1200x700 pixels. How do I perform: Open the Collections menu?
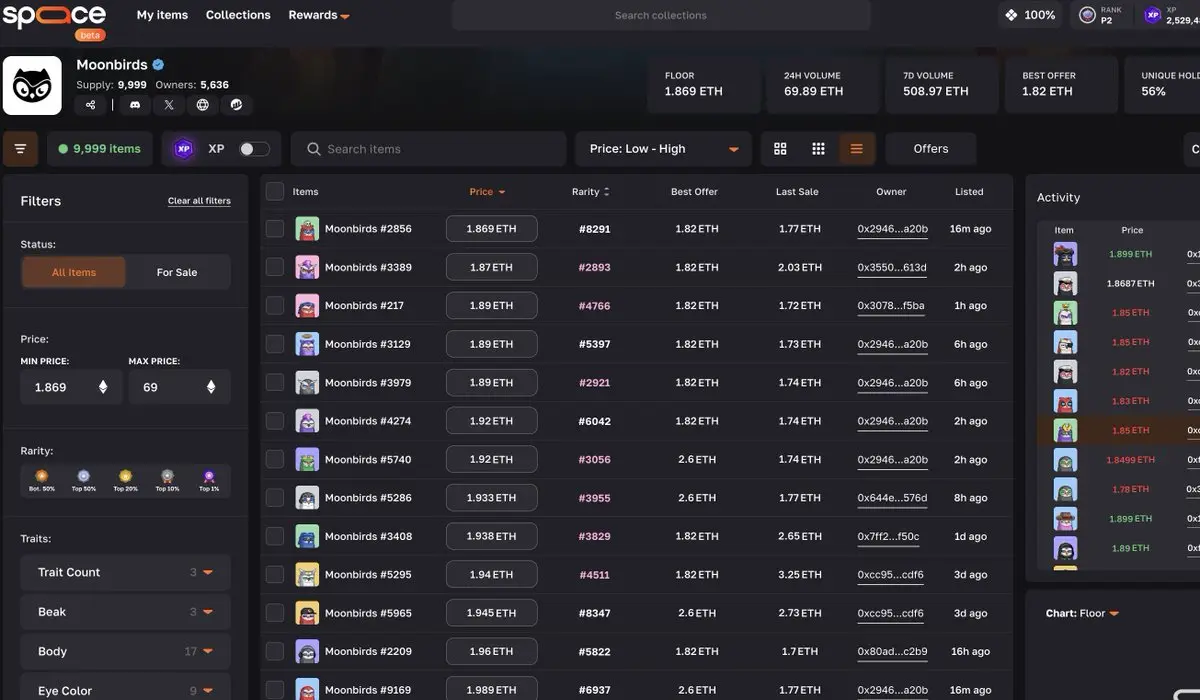tap(238, 15)
